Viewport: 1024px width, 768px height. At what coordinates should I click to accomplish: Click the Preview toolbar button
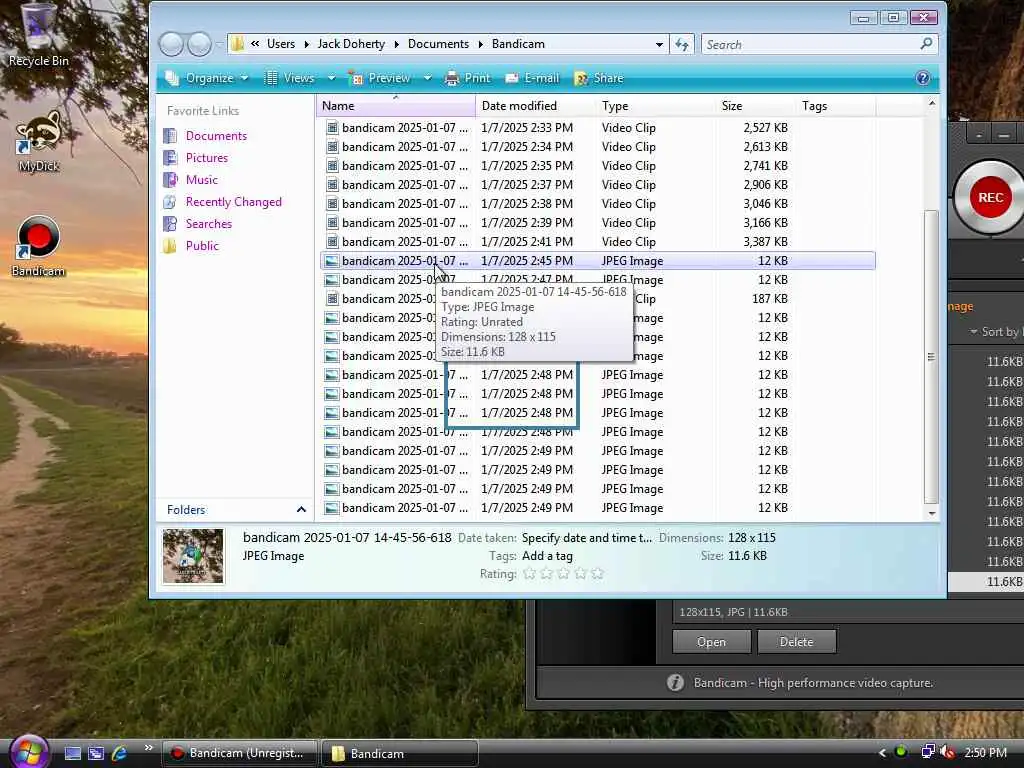tap(380, 78)
